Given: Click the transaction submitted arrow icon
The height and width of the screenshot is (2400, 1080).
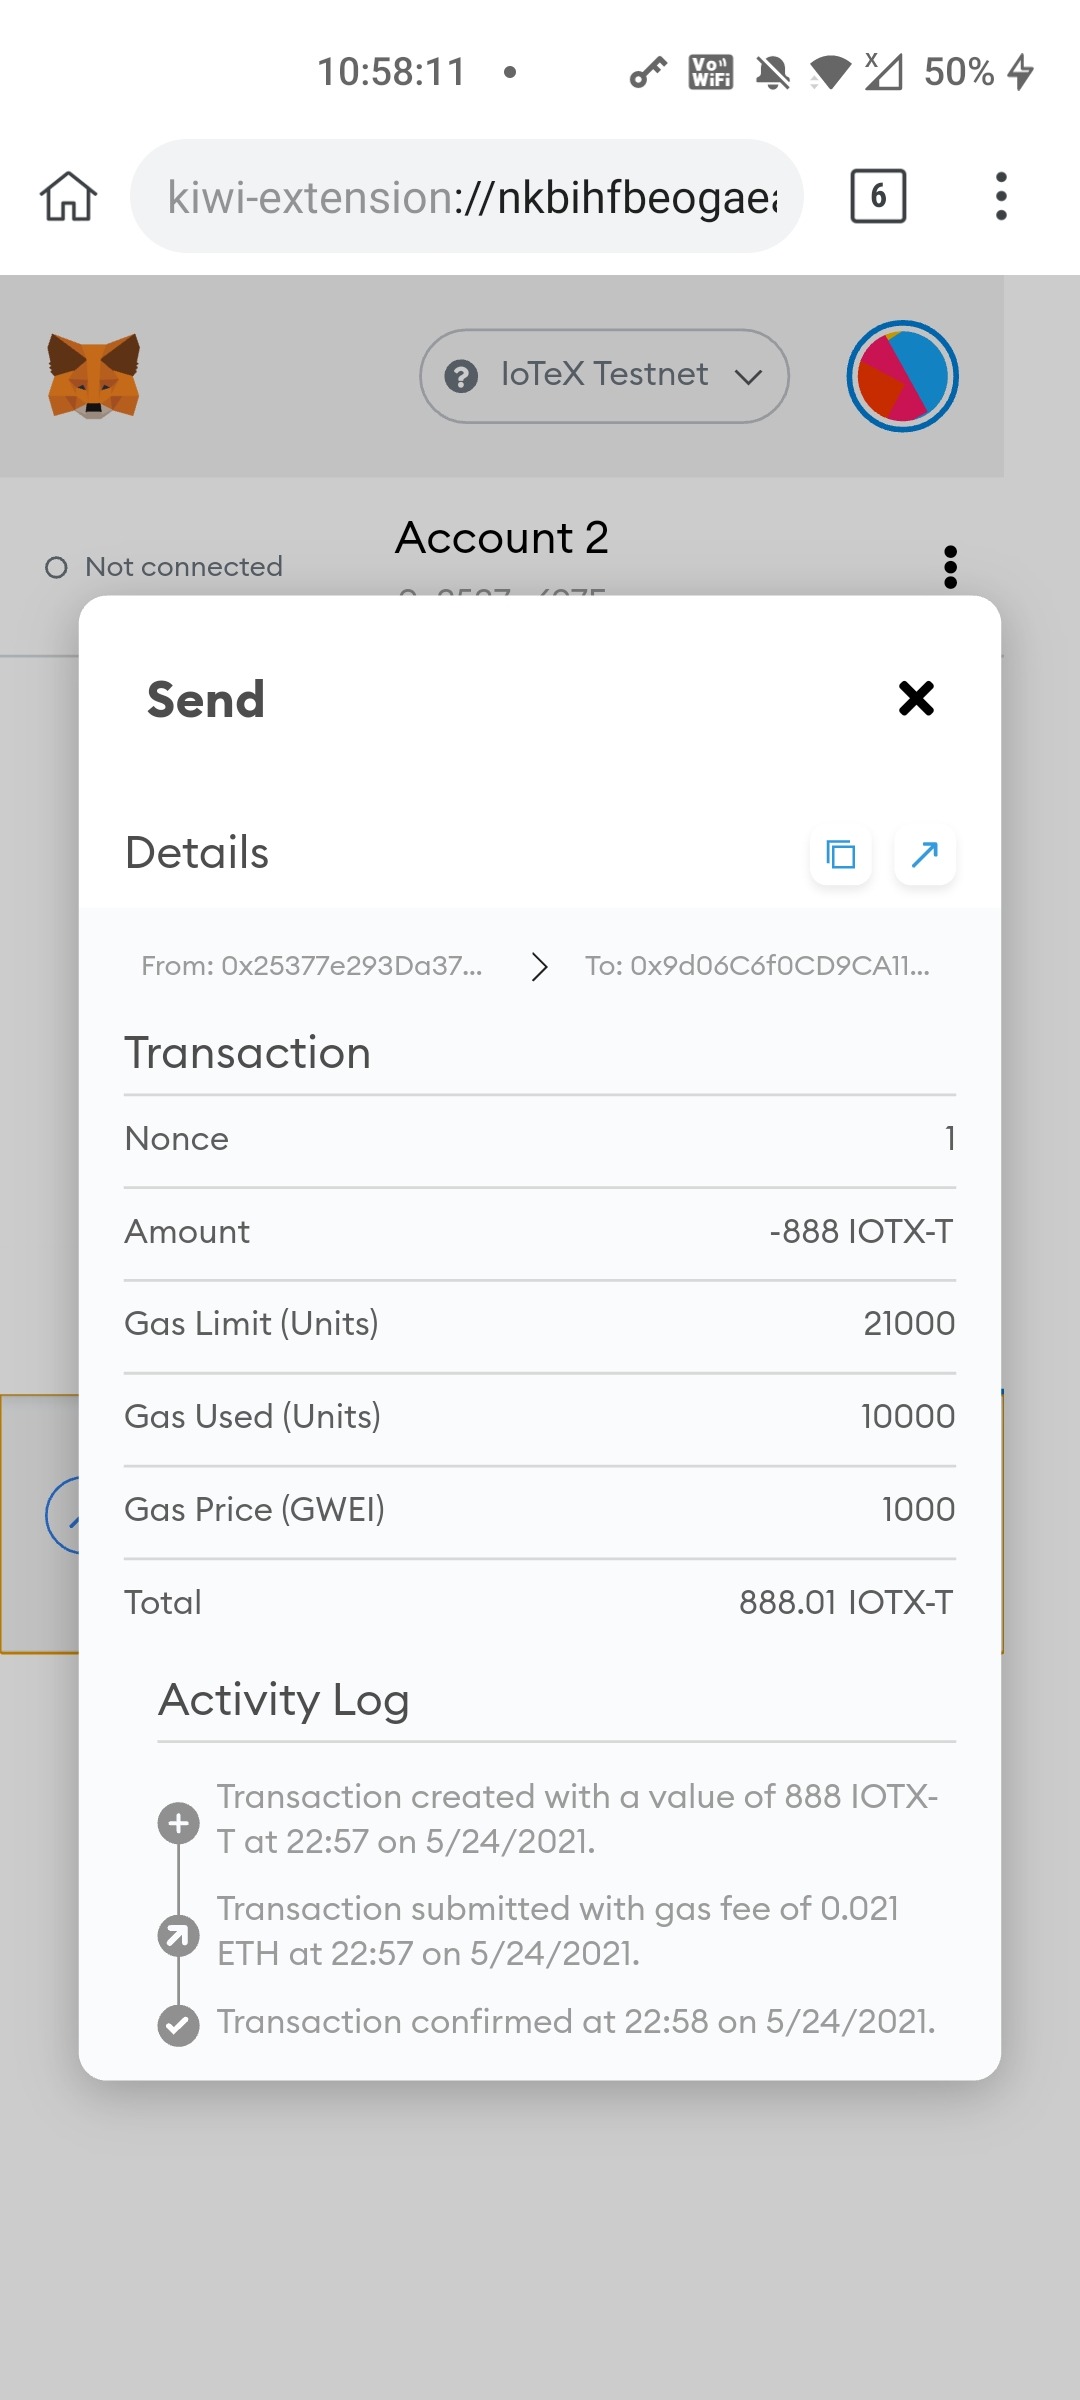Looking at the screenshot, I should tap(179, 1936).
